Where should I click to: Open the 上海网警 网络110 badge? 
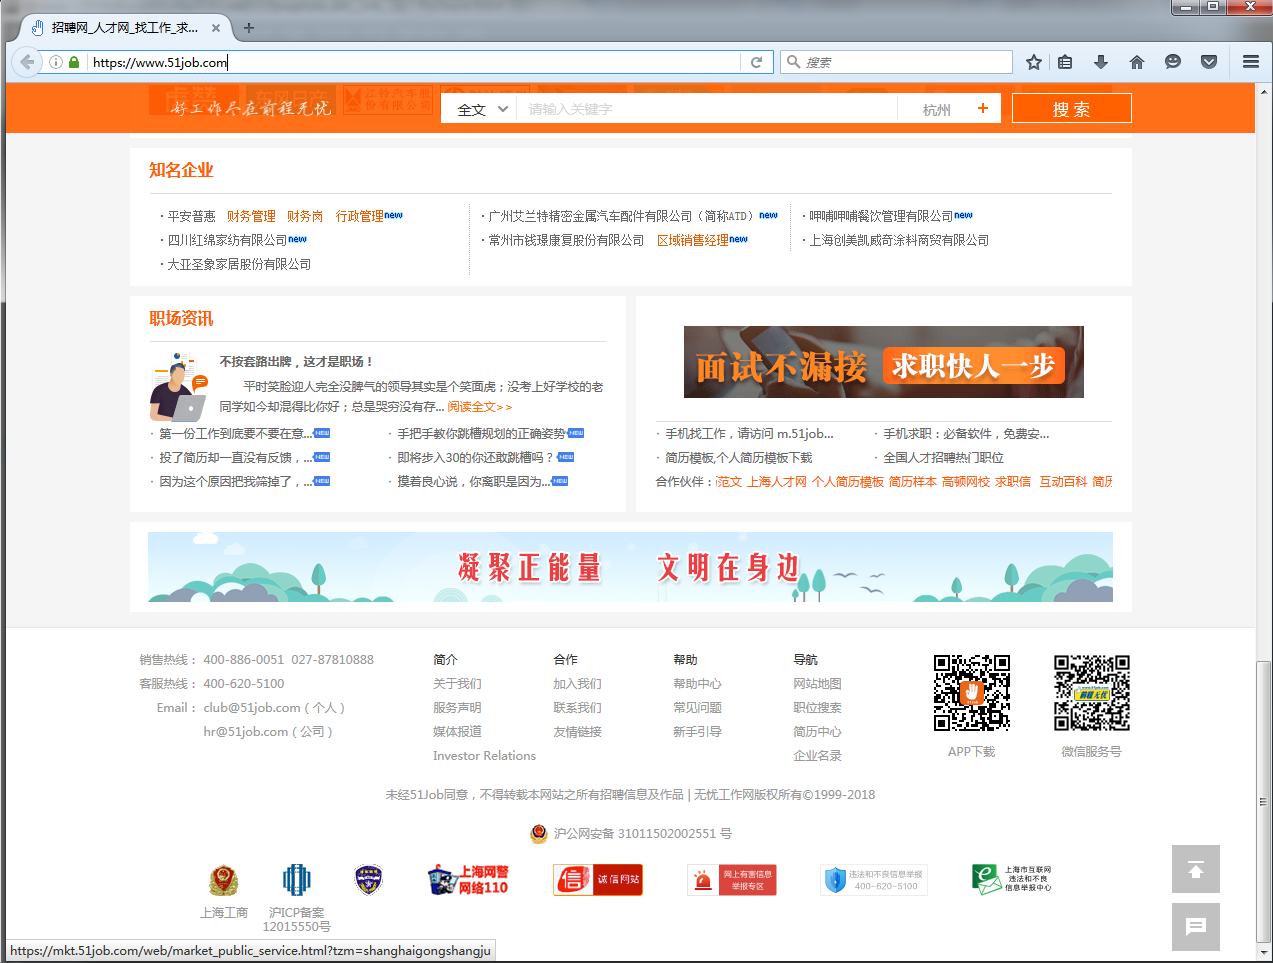(468, 880)
